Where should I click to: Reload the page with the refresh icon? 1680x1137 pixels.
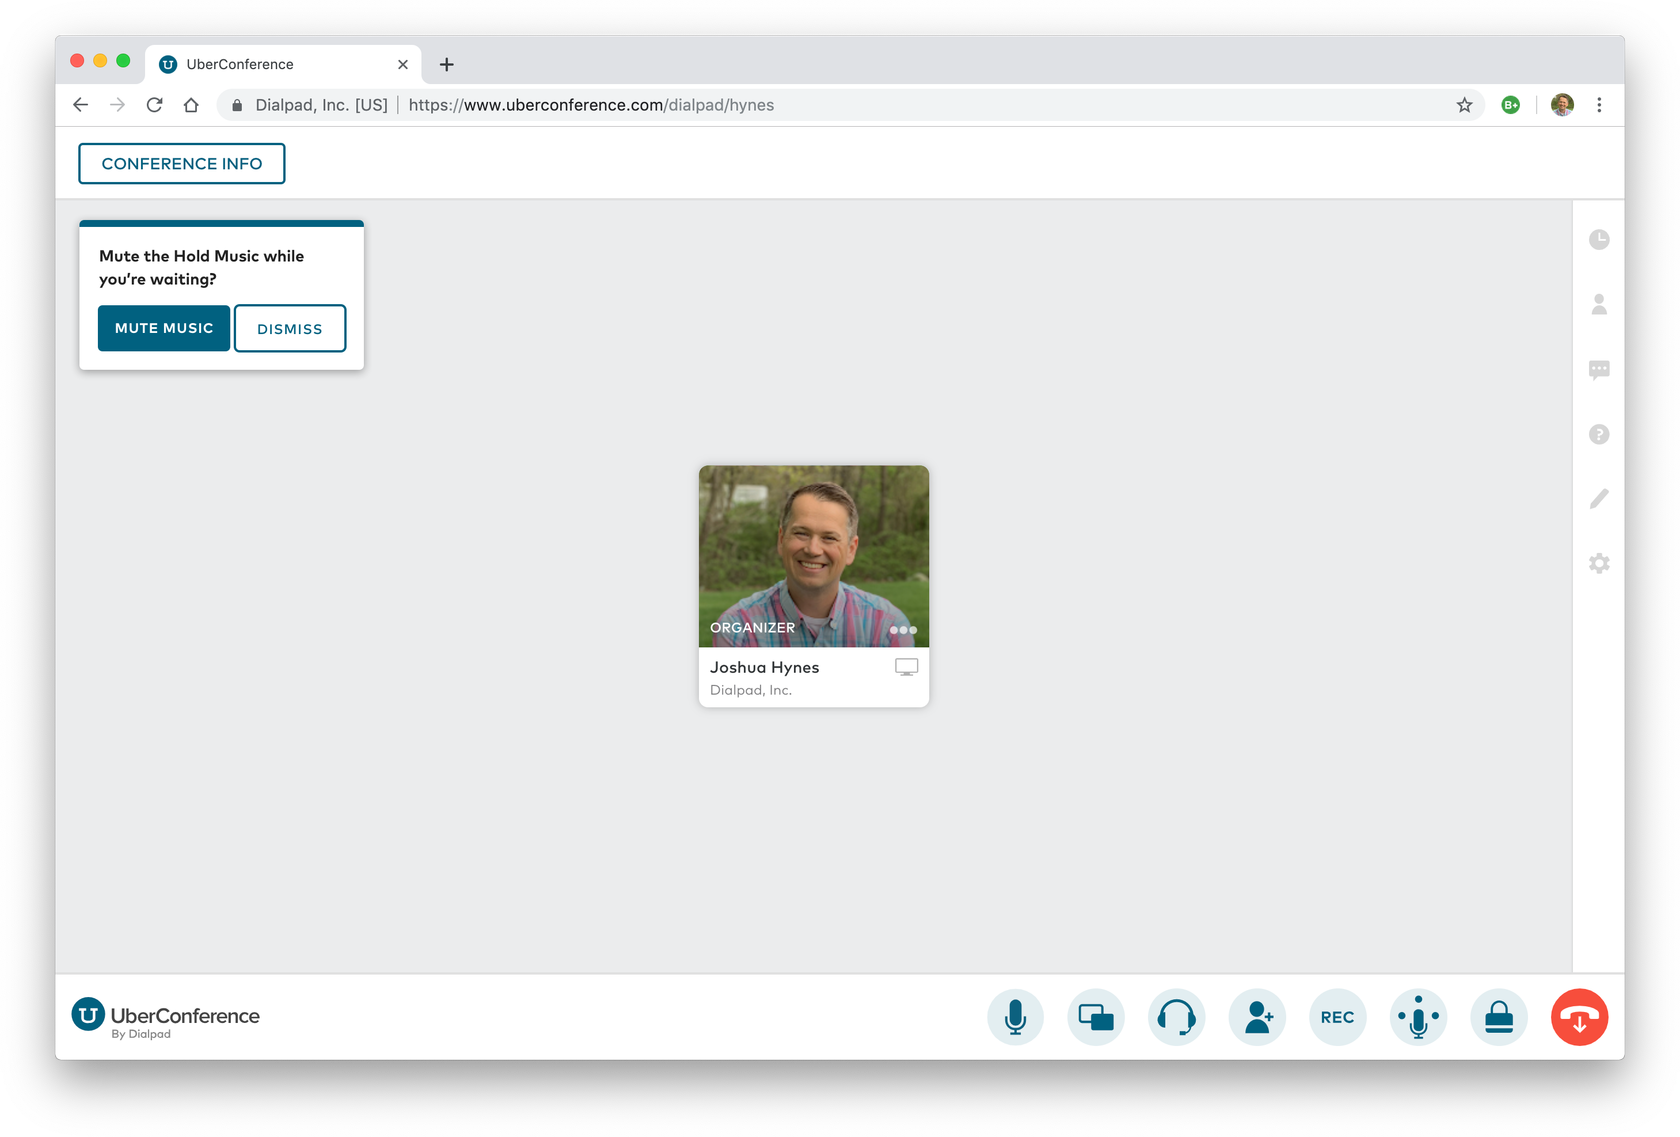(x=154, y=105)
